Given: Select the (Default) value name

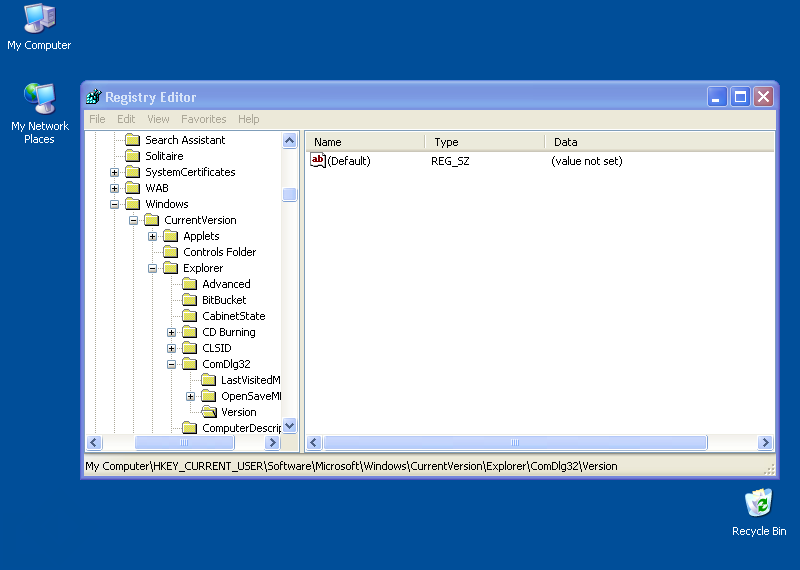Looking at the screenshot, I should tap(349, 161).
